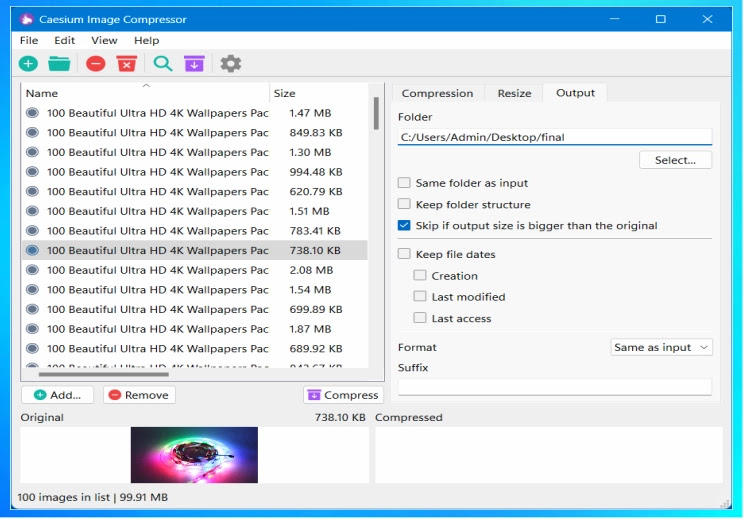Click the green Add files toolbar icon

[x=28, y=64]
